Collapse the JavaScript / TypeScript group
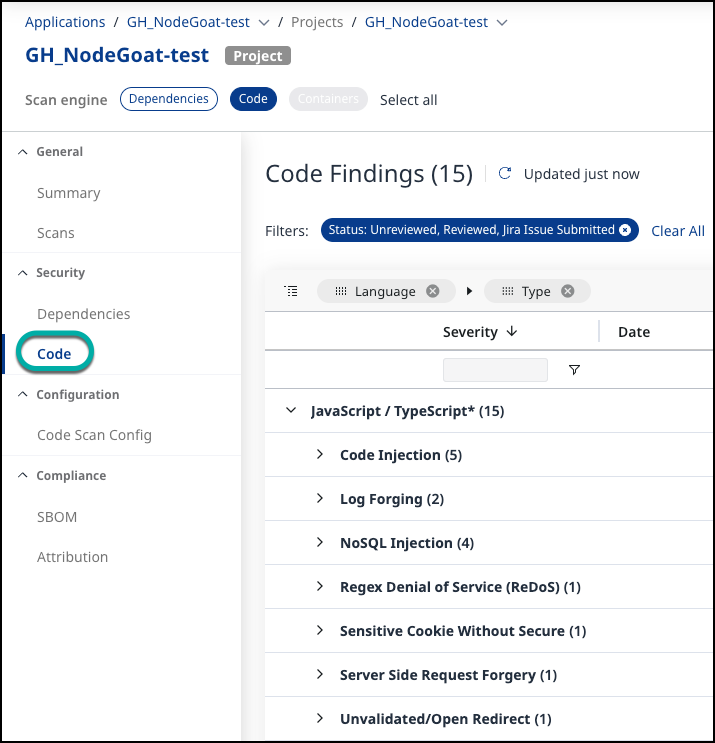This screenshot has height=743, width=715. point(291,411)
